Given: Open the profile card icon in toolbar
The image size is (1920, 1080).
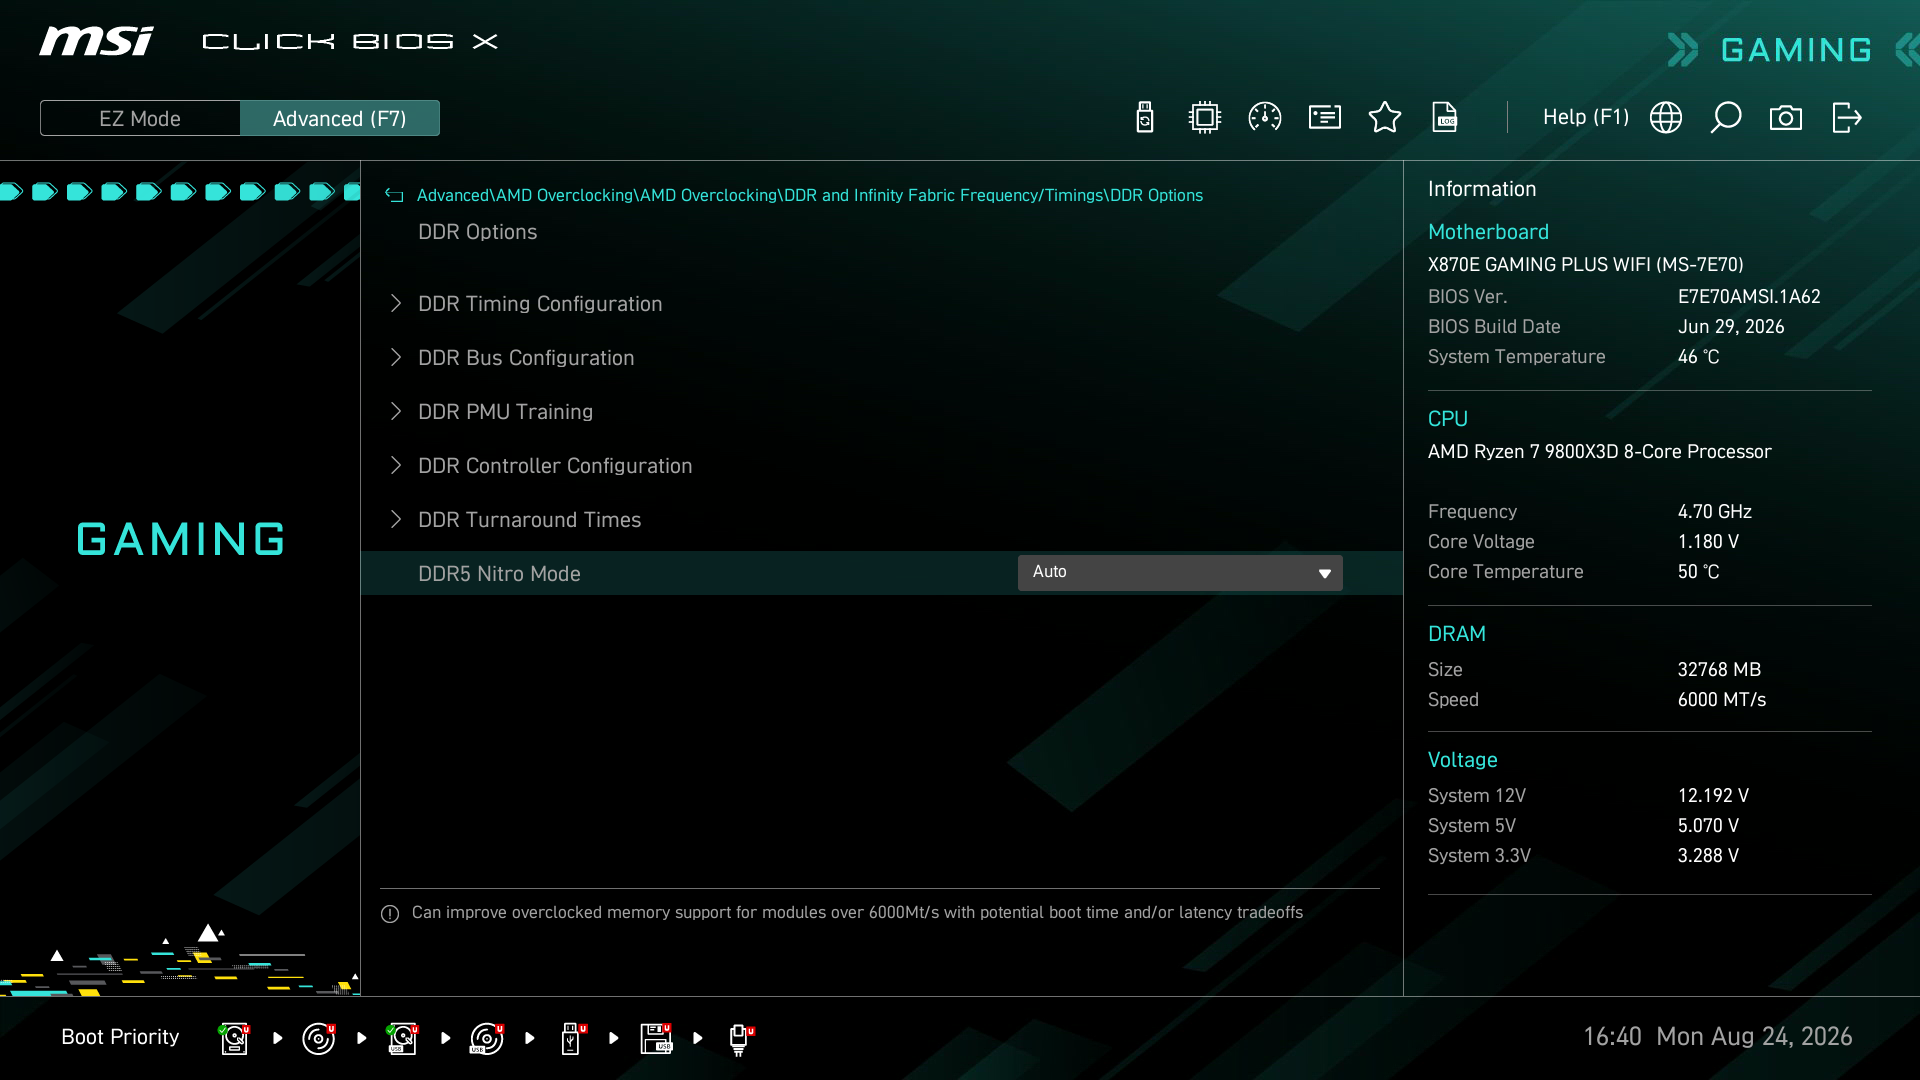Looking at the screenshot, I should click(x=1325, y=118).
